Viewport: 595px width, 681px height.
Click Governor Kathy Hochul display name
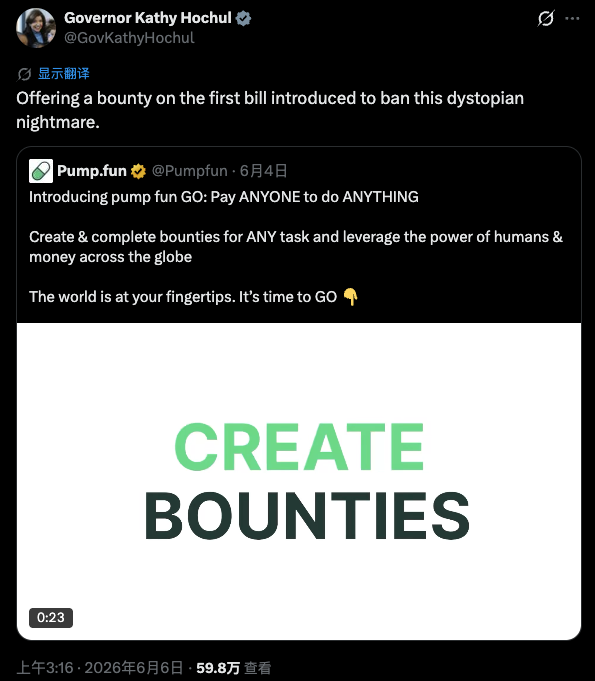click(x=148, y=18)
